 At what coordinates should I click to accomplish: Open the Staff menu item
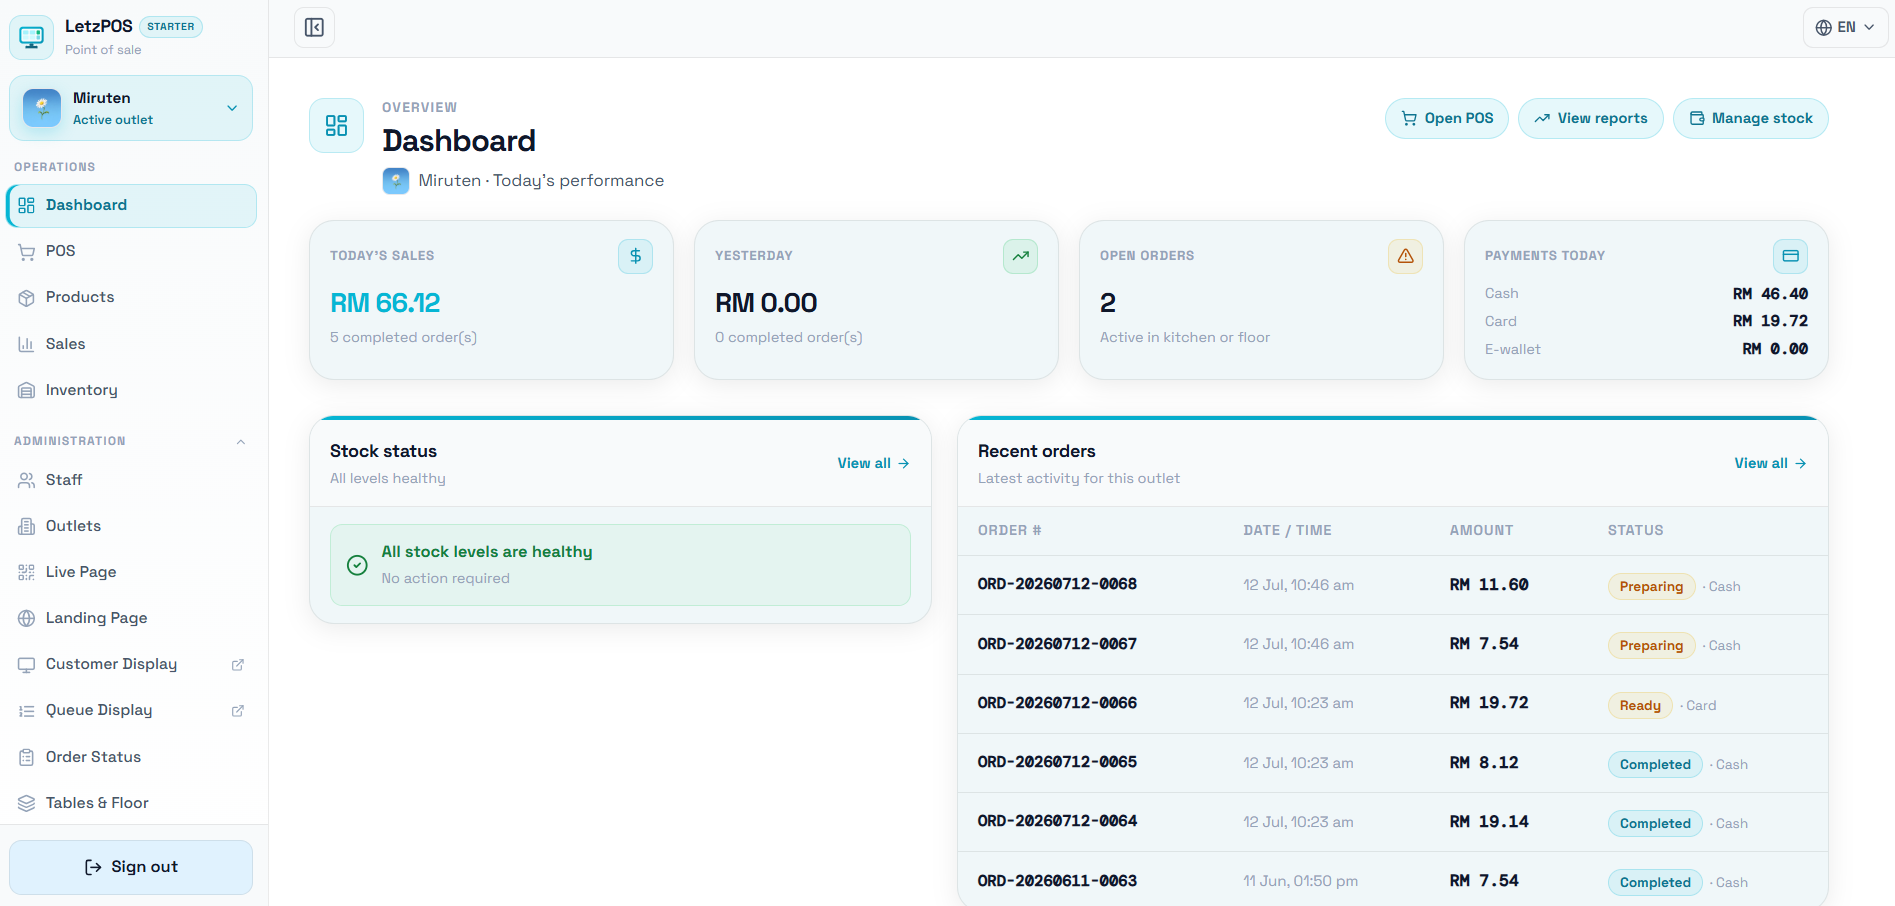tap(131, 480)
